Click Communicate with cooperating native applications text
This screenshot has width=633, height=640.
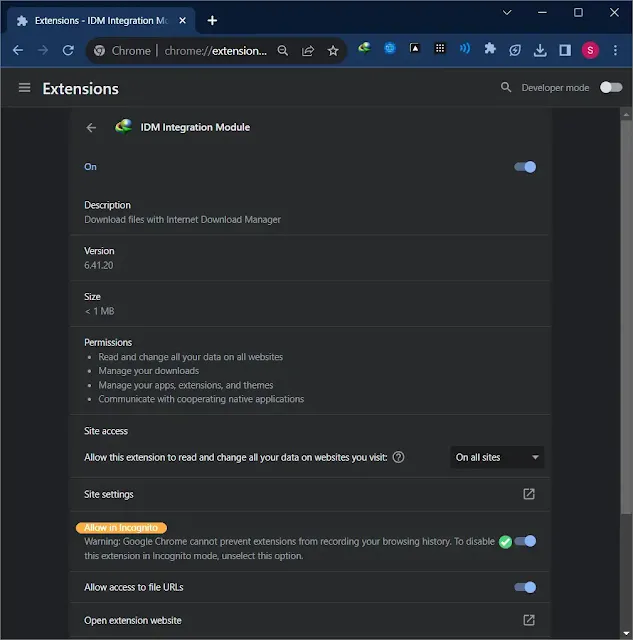(201, 399)
